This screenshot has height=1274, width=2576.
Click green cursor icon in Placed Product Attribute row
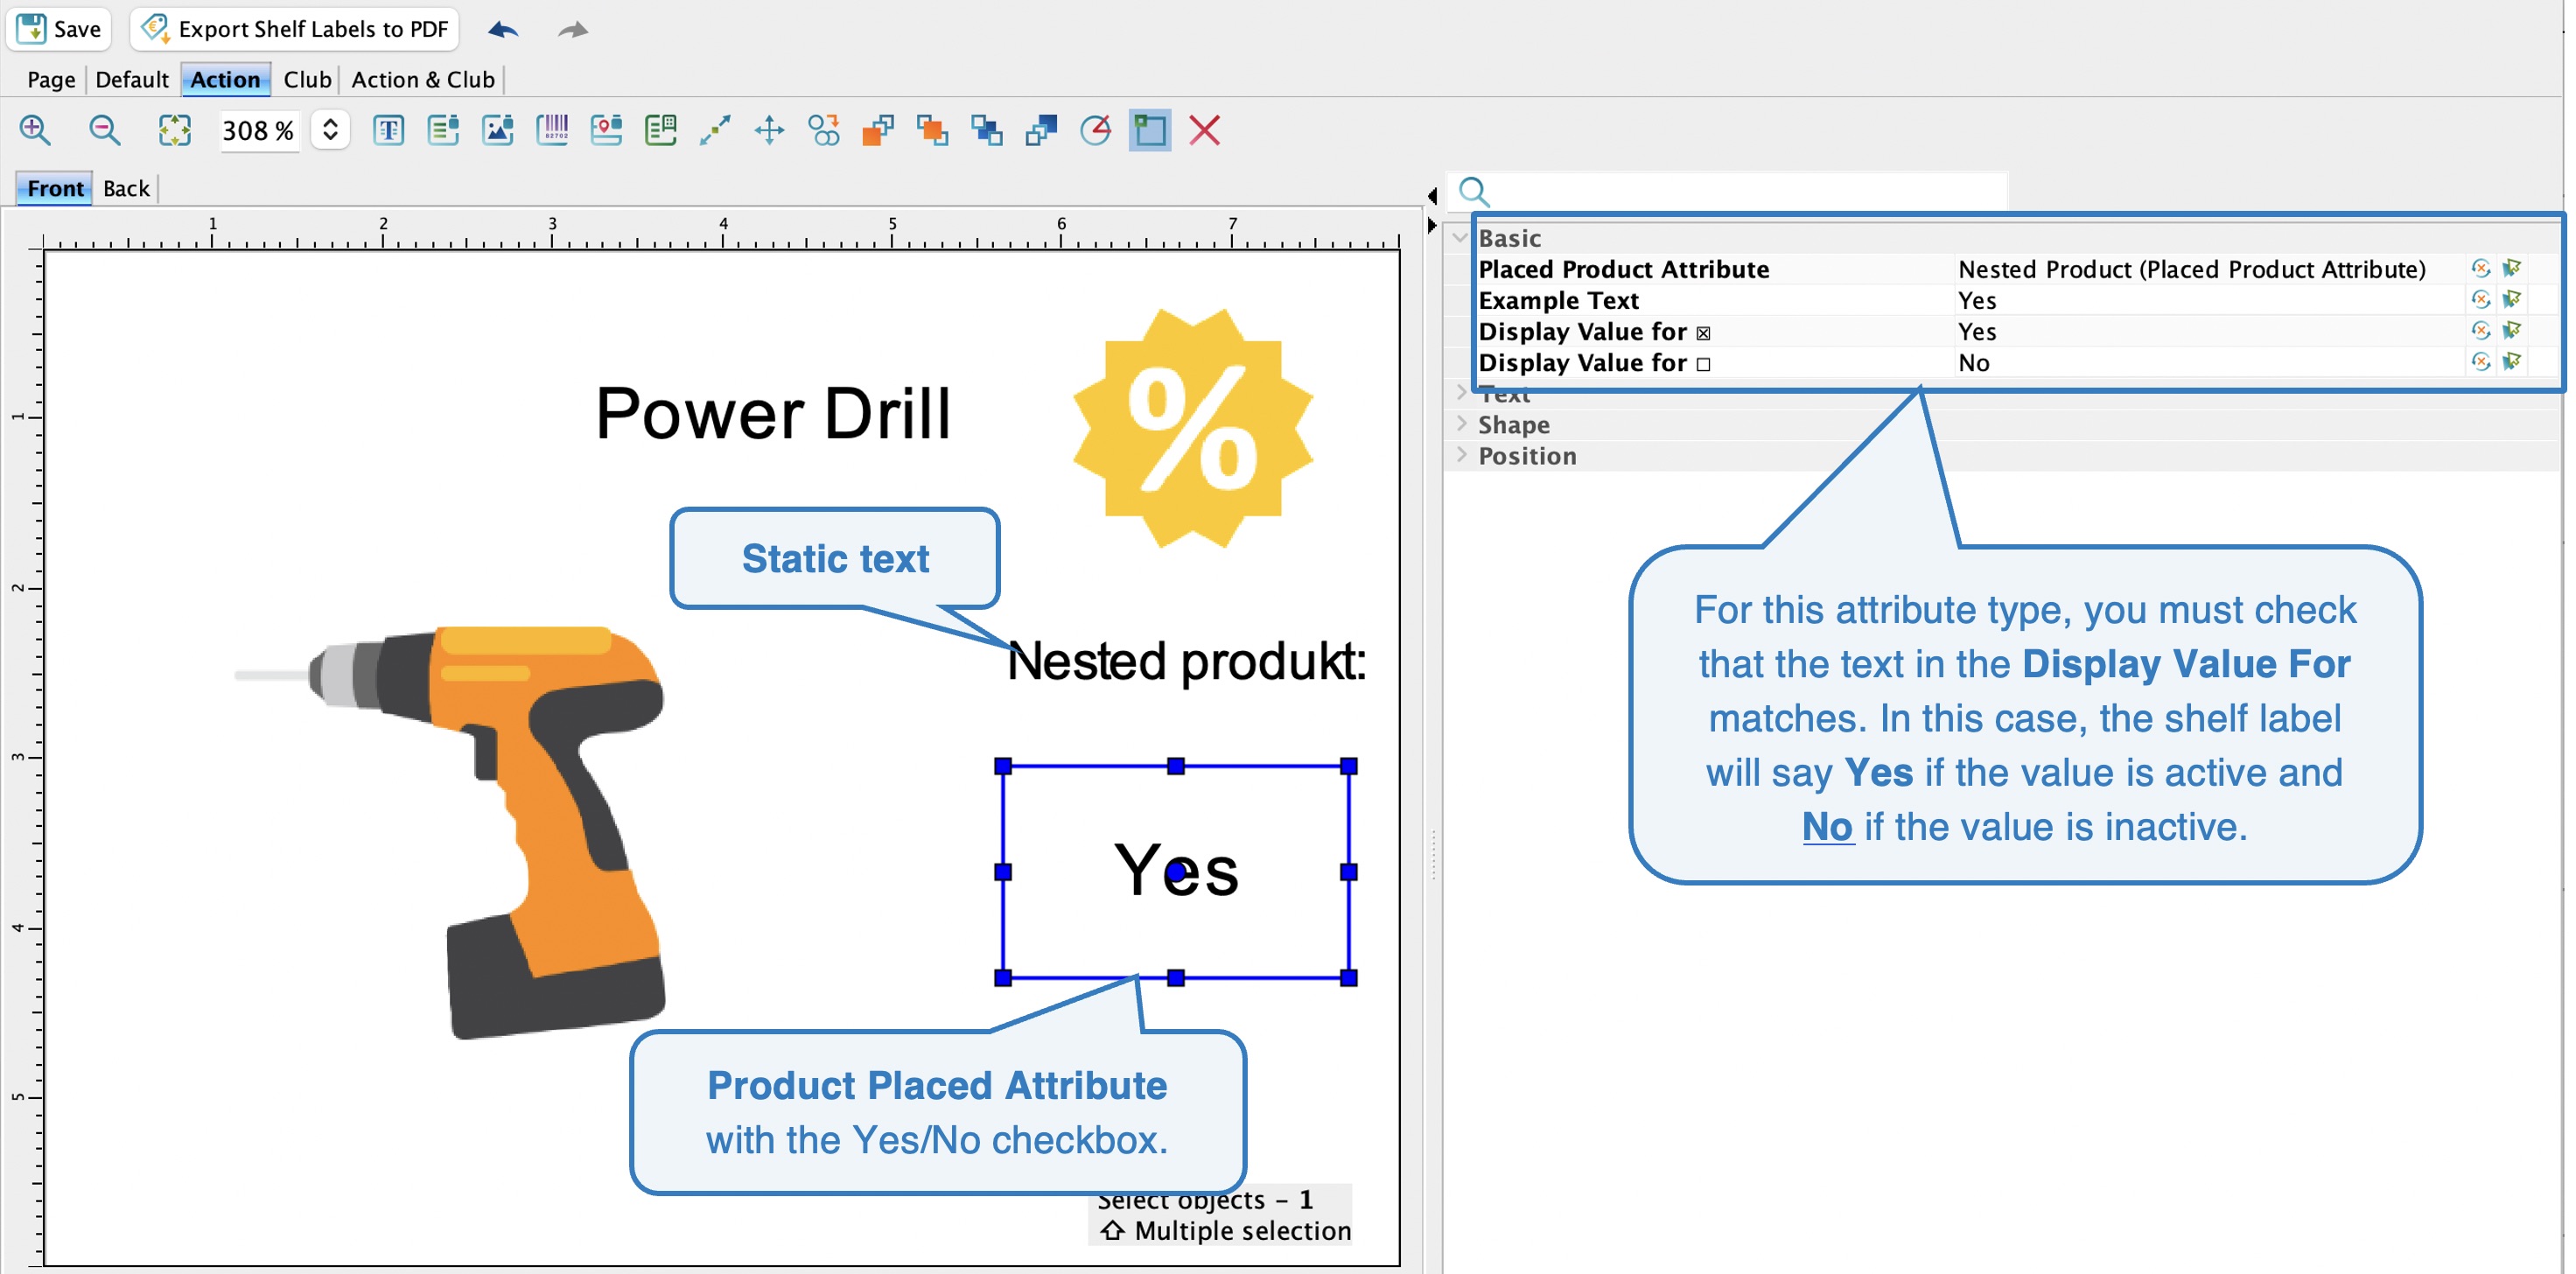[2512, 268]
